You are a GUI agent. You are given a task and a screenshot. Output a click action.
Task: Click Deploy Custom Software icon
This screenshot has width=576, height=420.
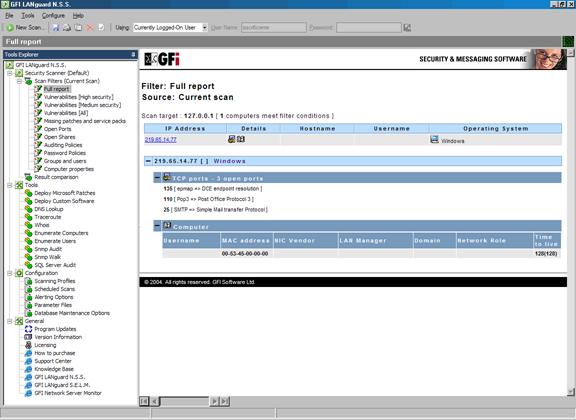[x=28, y=201]
